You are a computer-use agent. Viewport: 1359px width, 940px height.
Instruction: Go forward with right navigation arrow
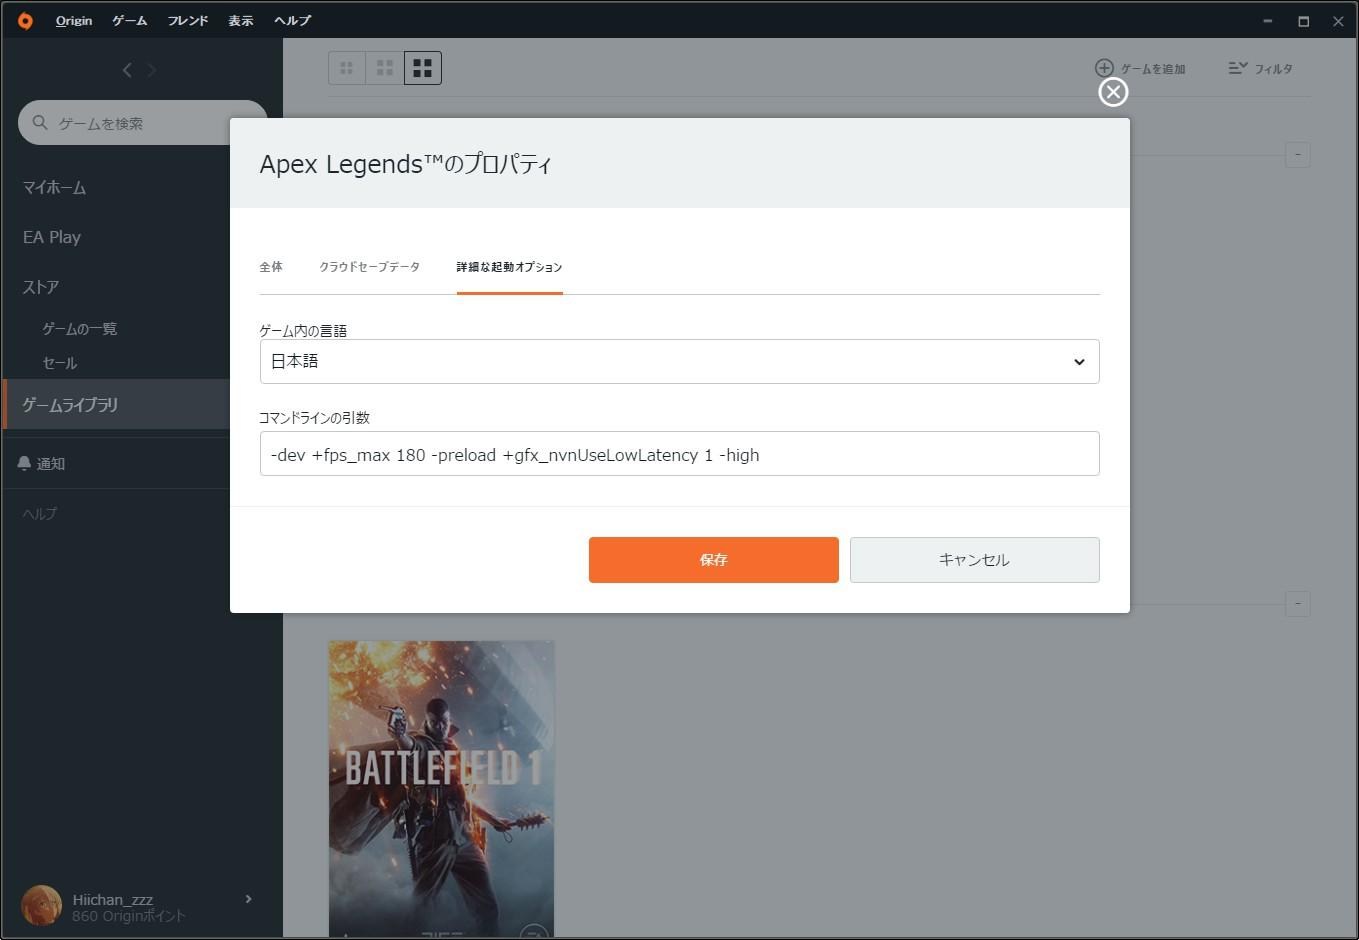[152, 70]
